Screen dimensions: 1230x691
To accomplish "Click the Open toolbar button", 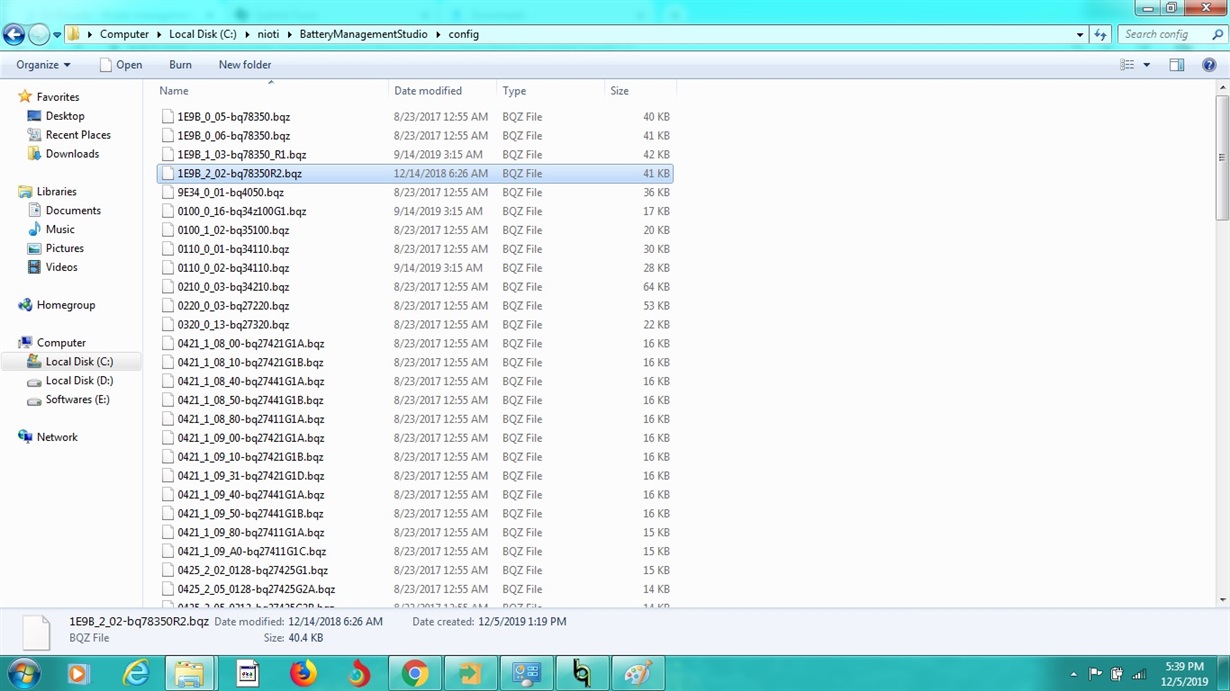I will coord(121,65).
